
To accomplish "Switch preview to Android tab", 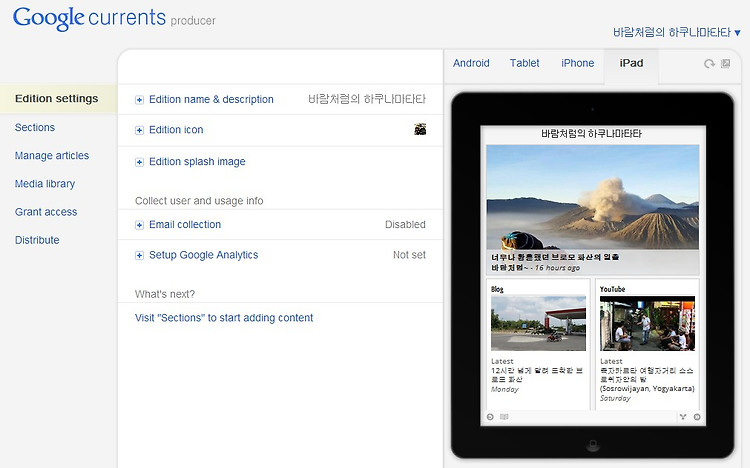I will [x=471, y=63].
